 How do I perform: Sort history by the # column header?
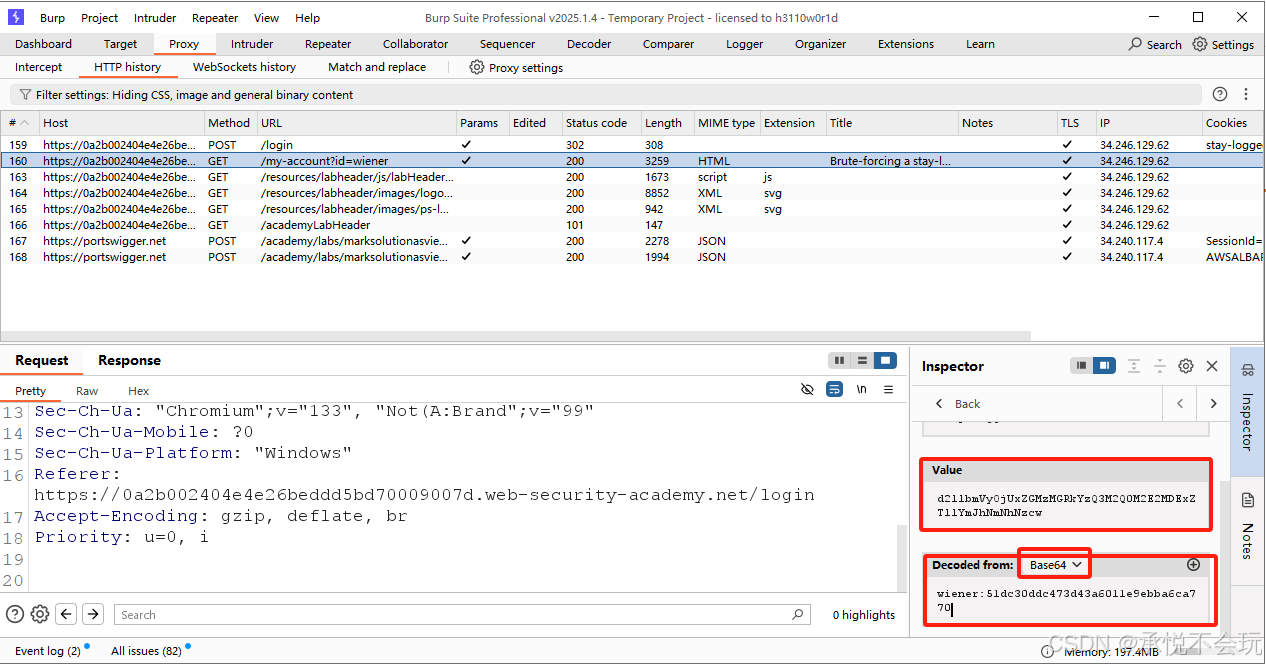tap(20, 123)
